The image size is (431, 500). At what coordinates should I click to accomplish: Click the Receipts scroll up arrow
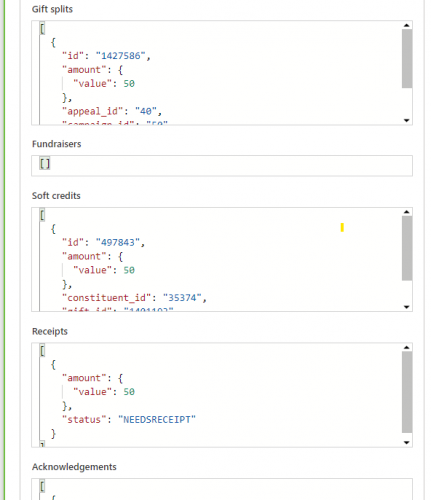coord(406,348)
